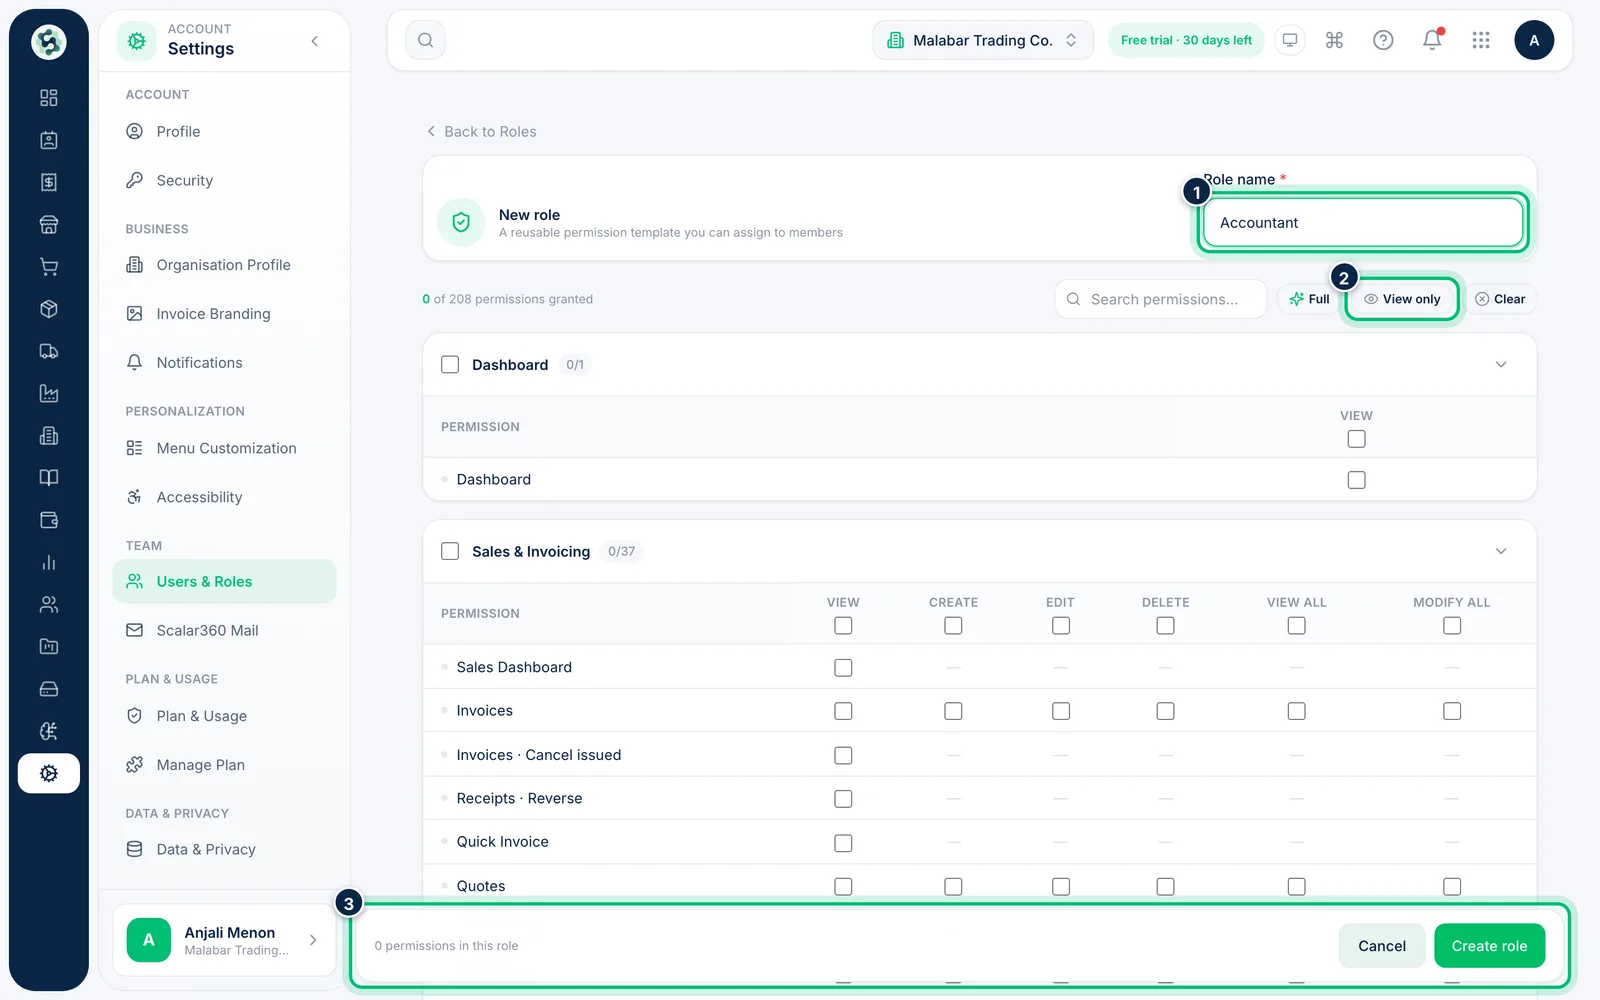Screen dimensions: 1600x1000
Task: Open the book icon in left rail
Action: (x=48, y=478)
